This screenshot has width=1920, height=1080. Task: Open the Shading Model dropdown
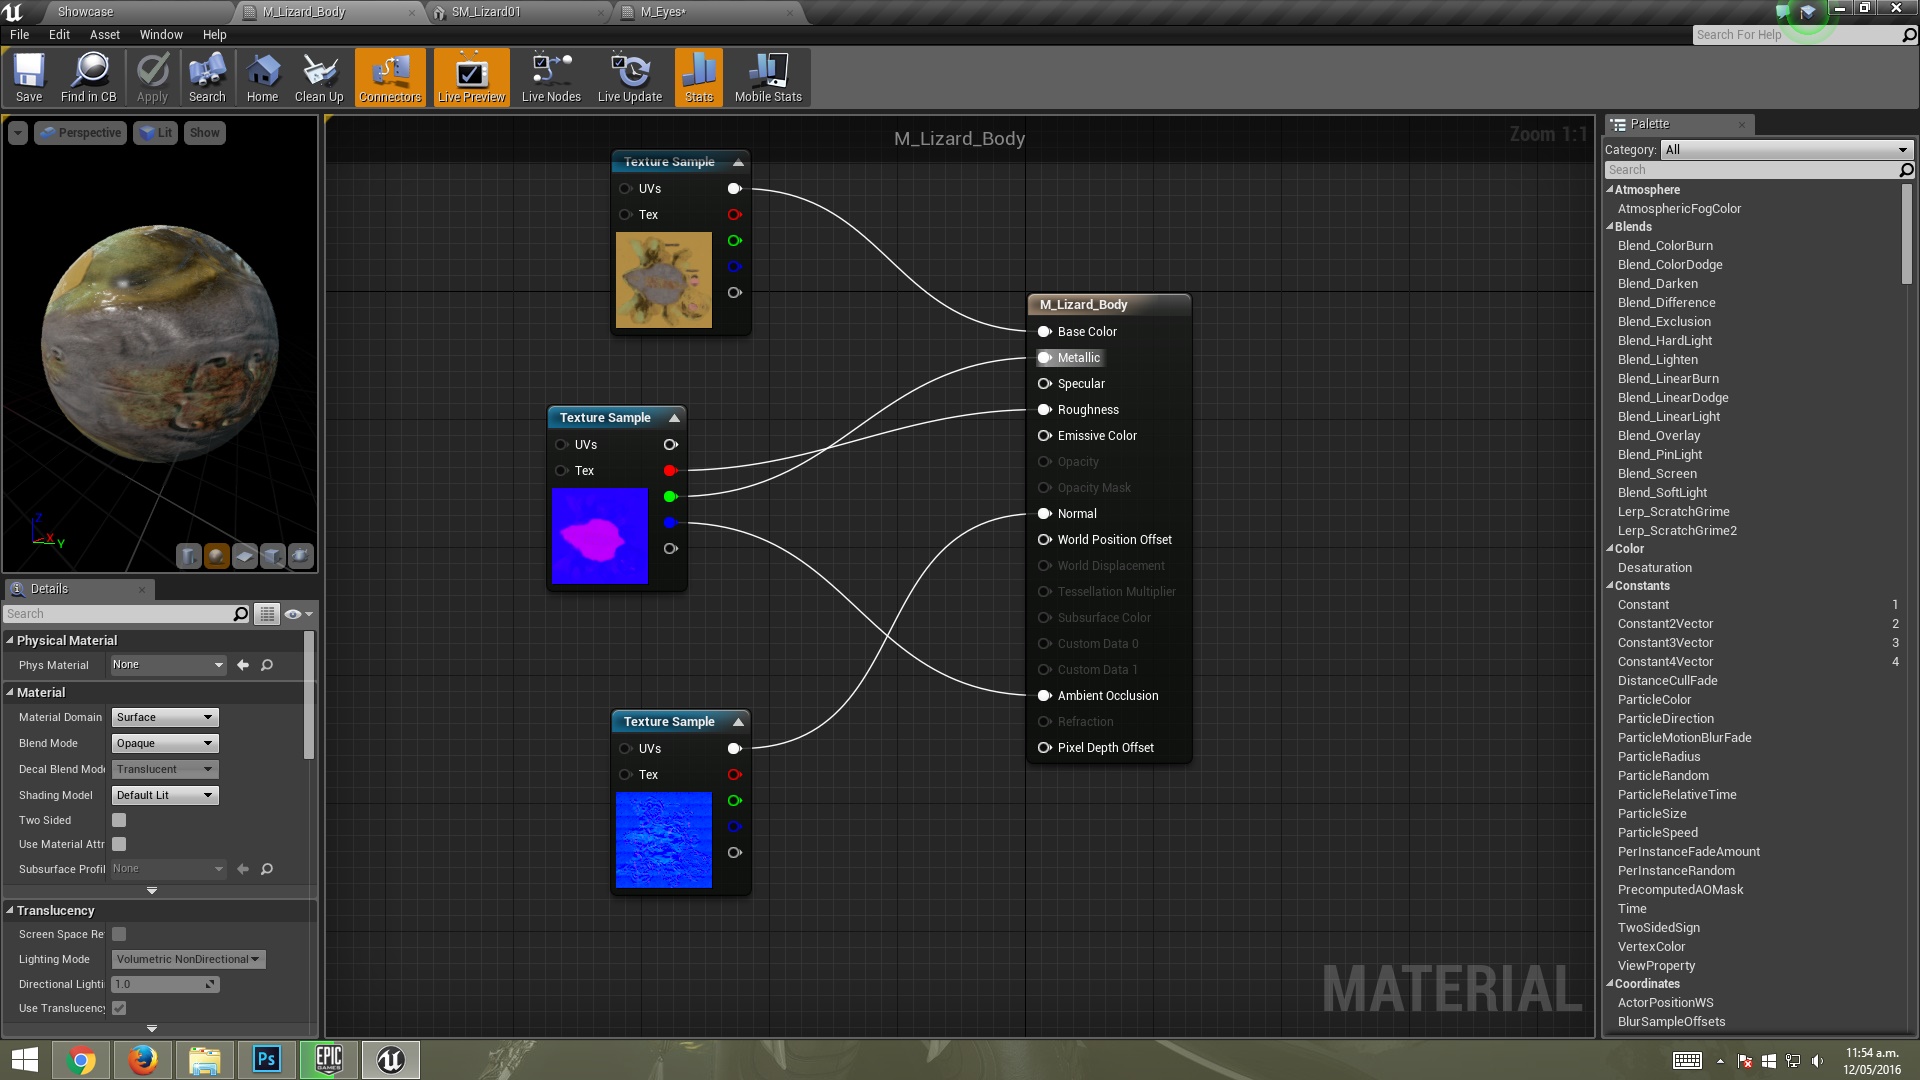(165, 795)
